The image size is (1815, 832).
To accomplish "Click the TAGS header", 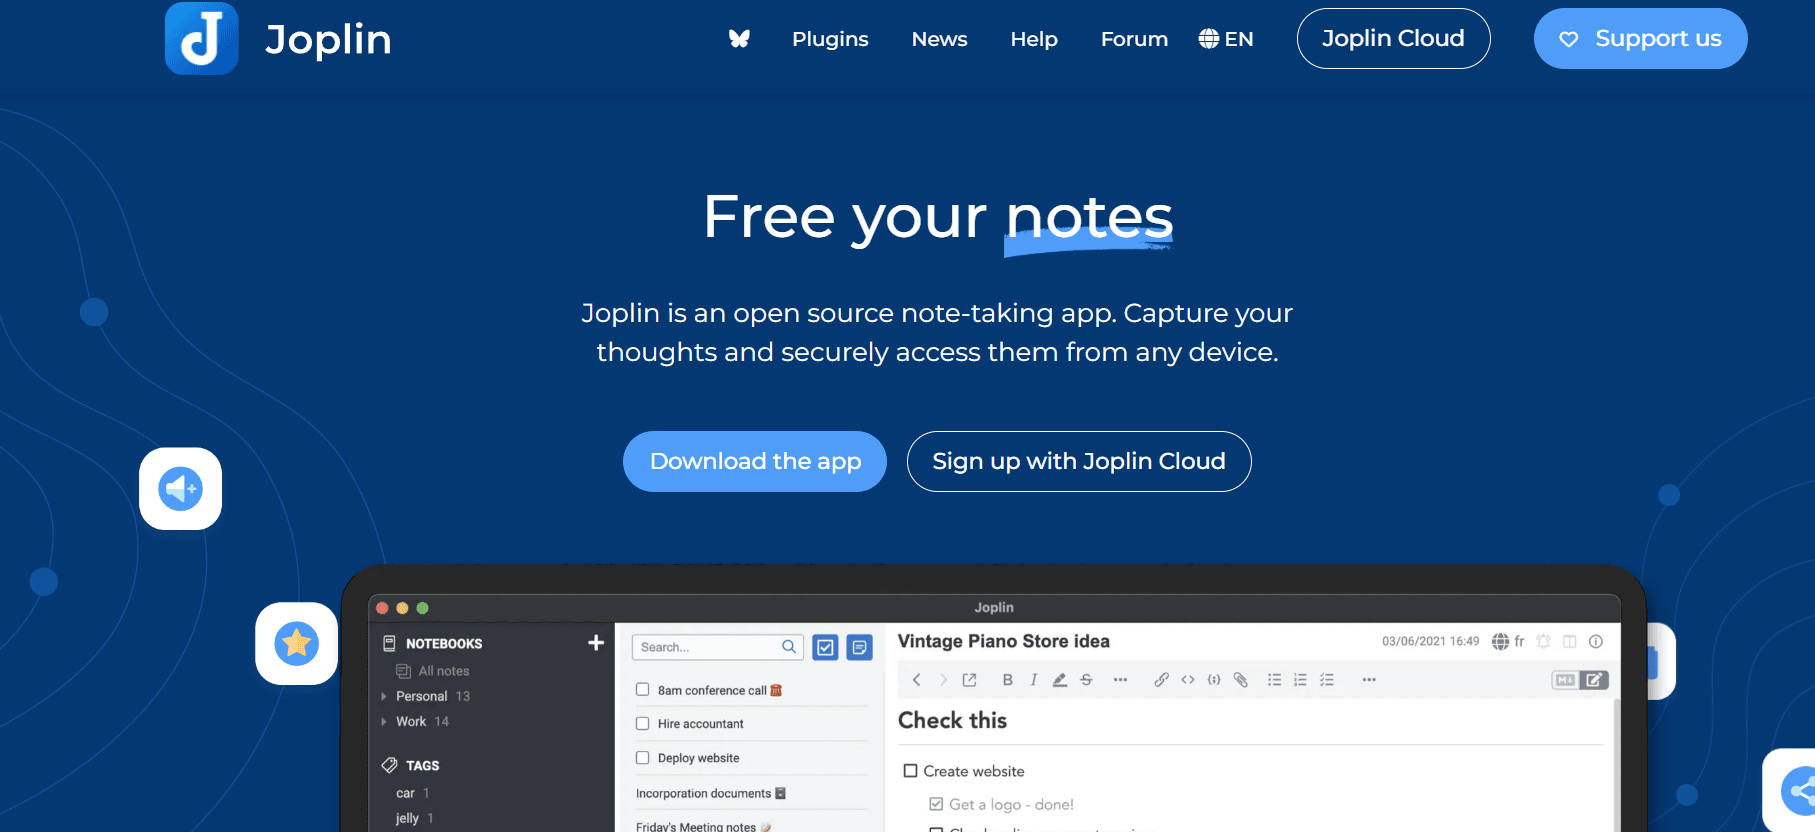I will pyautogui.click(x=422, y=766).
